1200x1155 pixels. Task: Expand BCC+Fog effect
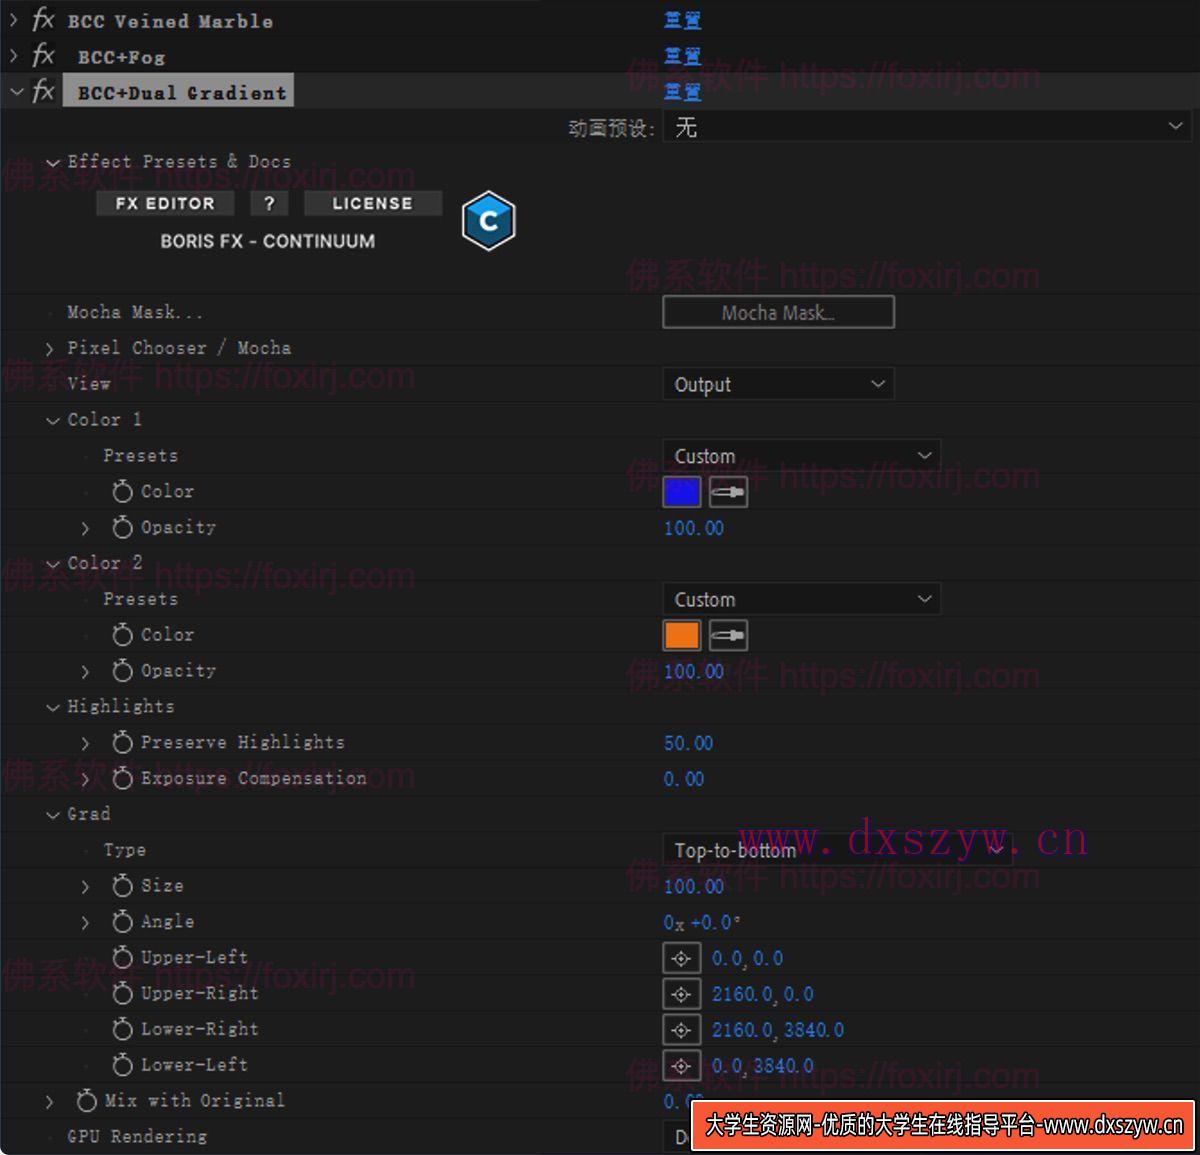[x=13, y=55]
